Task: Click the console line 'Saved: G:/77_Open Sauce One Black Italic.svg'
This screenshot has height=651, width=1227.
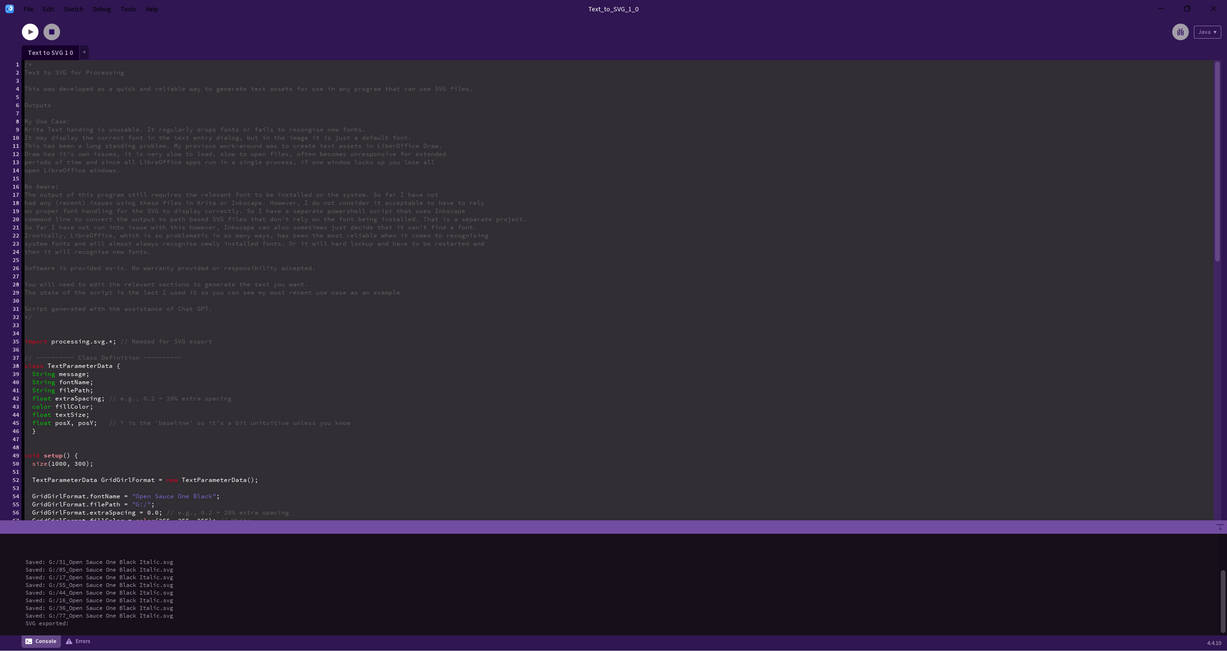Action: (x=99, y=616)
